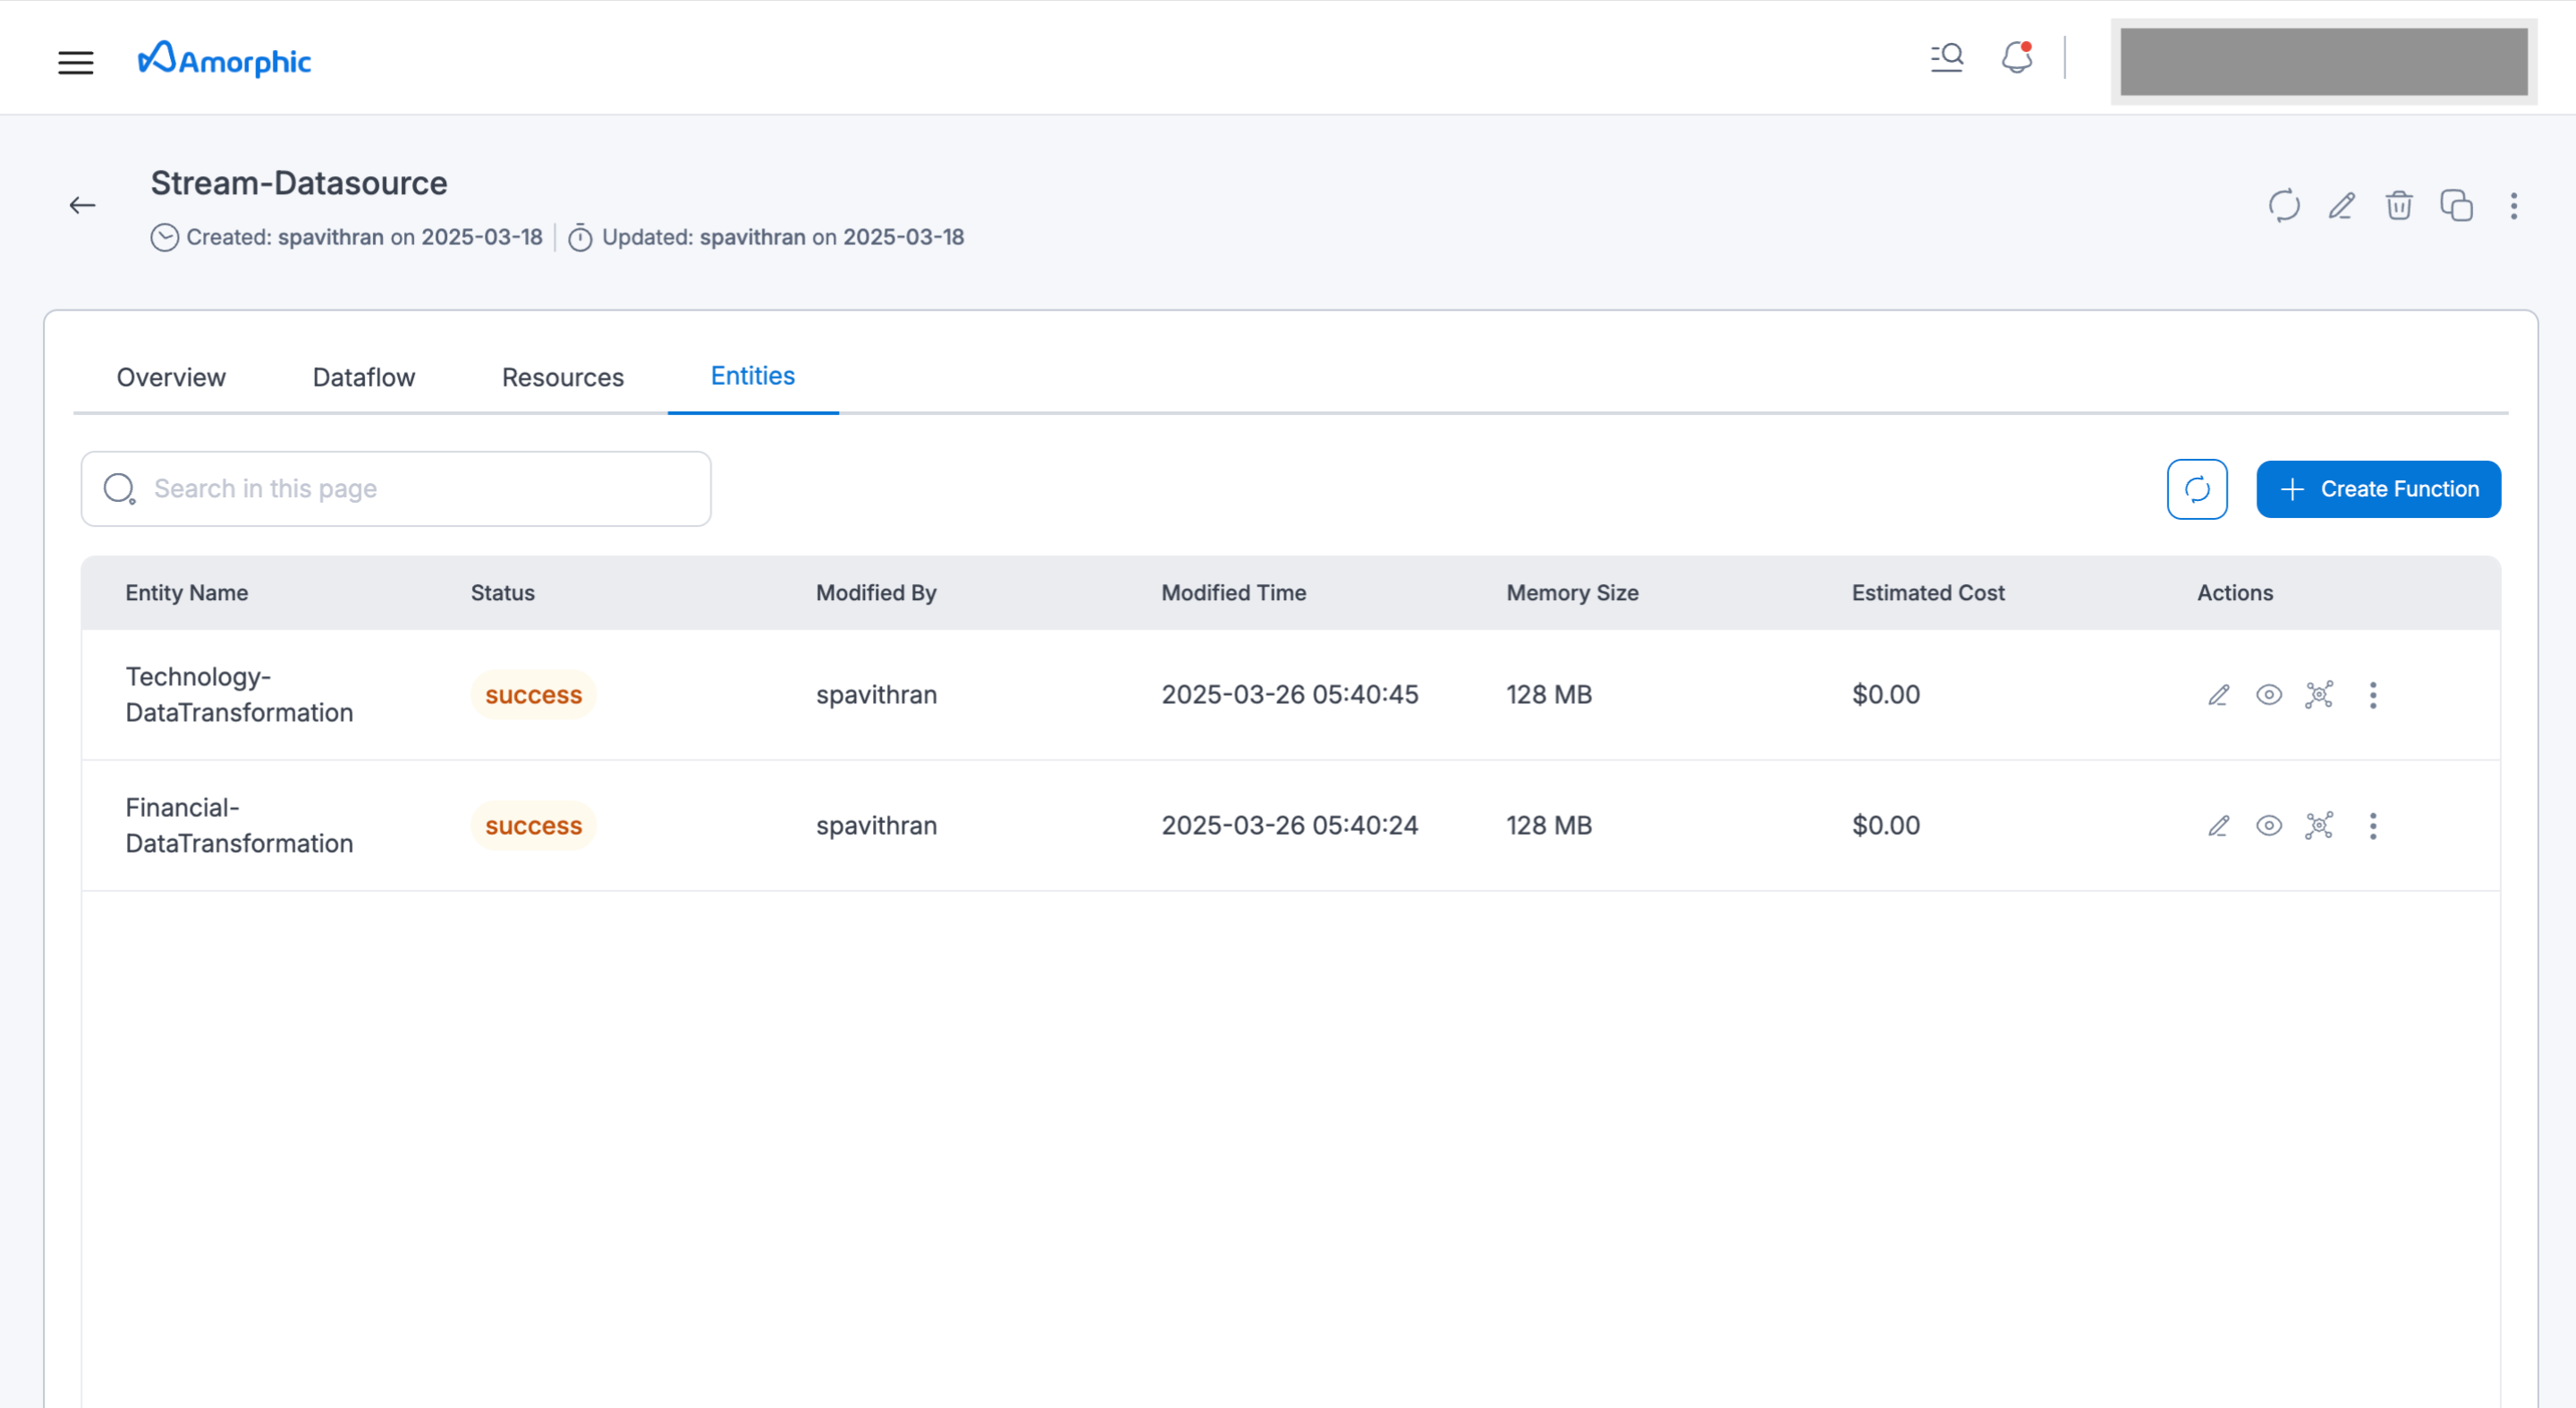The width and height of the screenshot is (2576, 1408).
Task: Click the notifications bell icon
Action: click(x=2016, y=58)
